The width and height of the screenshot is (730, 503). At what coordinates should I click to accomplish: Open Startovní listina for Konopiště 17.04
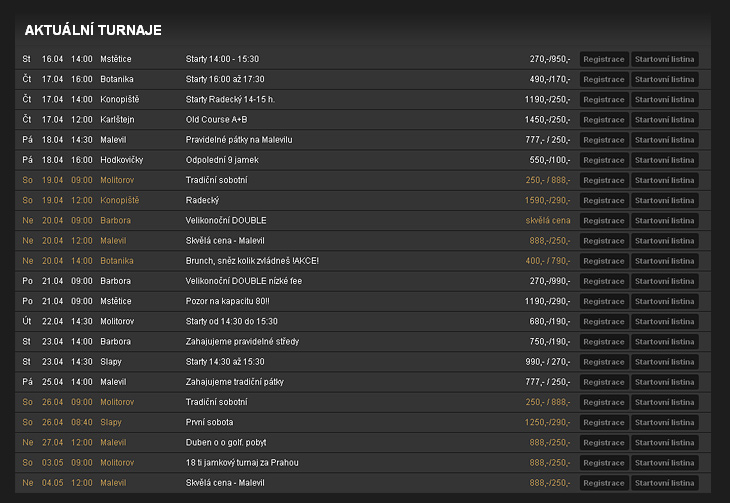point(664,100)
